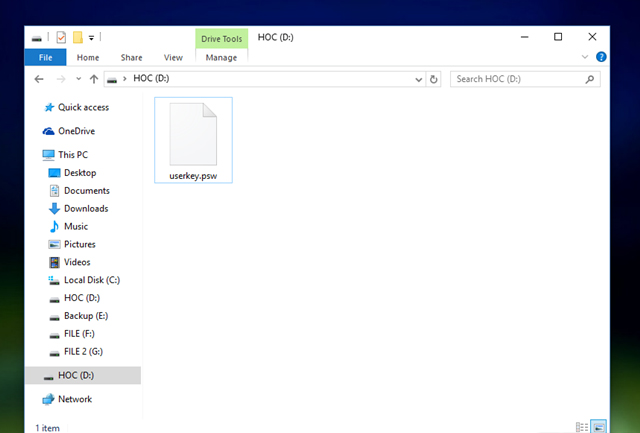The width and height of the screenshot is (640, 433).
Task: Click the Local Disk (C:) Windows drive icon
Action: pyautogui.click(x=54, y=280)
